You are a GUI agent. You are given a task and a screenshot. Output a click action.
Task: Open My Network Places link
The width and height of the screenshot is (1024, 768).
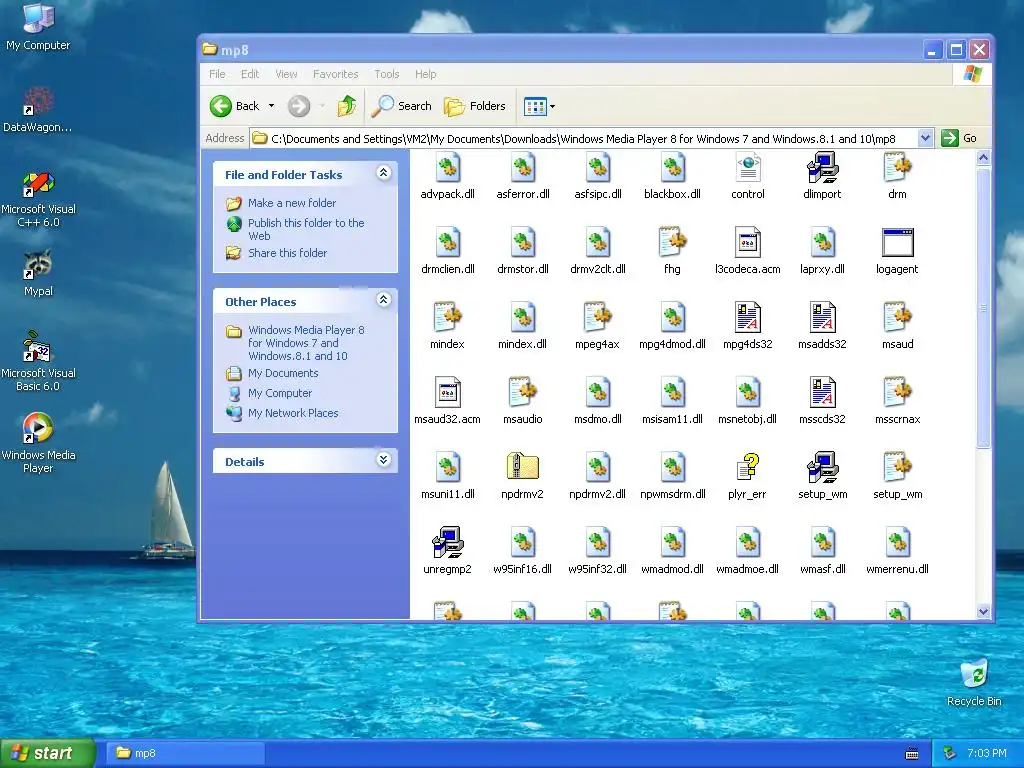coord(293,413)
